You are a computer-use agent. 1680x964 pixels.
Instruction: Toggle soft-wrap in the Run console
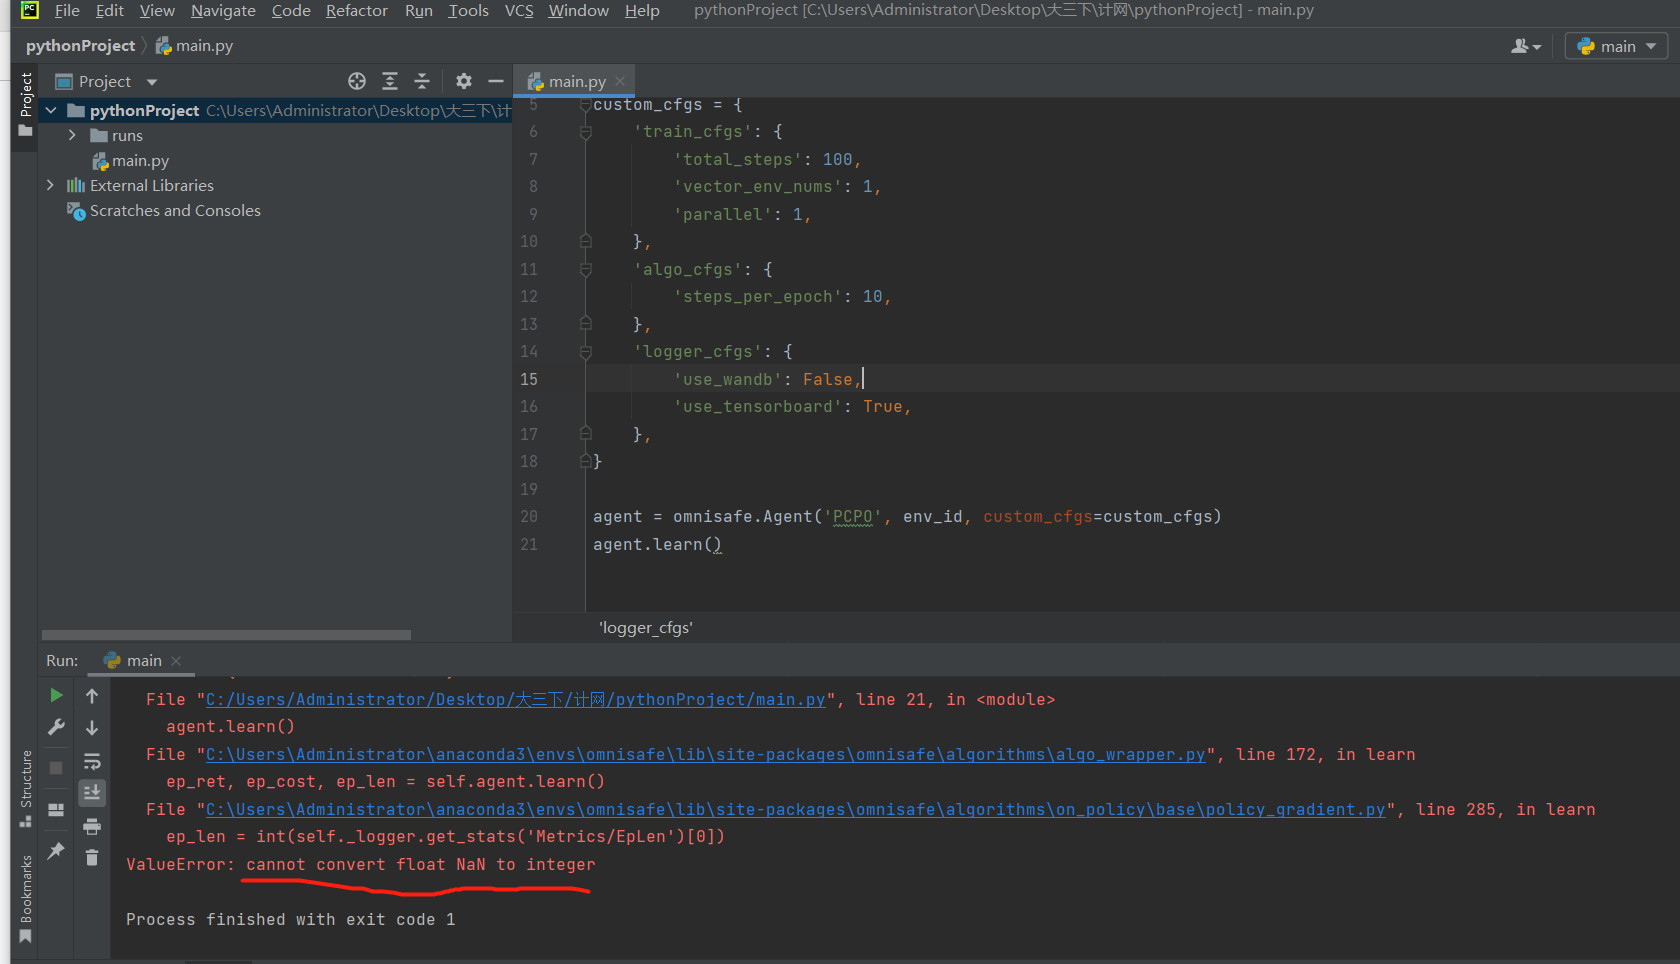coord(92,762)
